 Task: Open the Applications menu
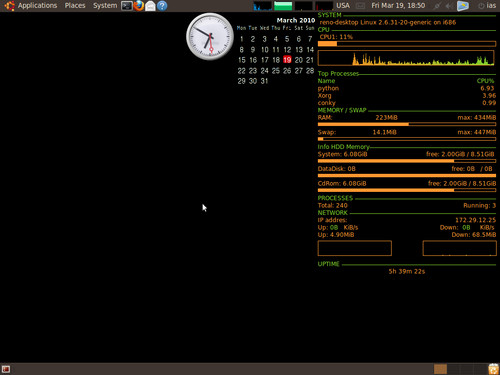(37, 6)
